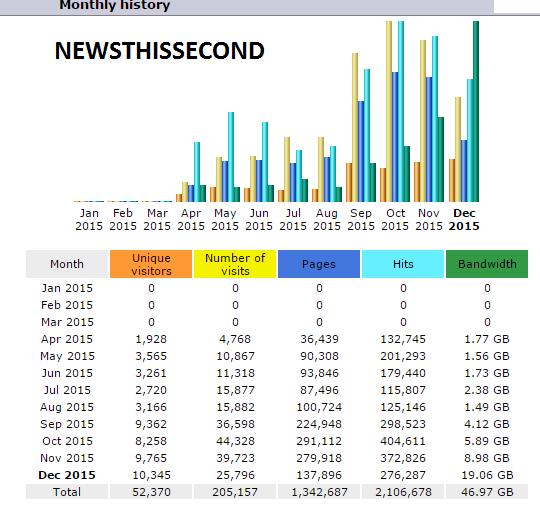Image resolution: width=540 pixels, height=506 pixels.
Task: Click the Mar 2015 table row label
Action: (67, 322)
